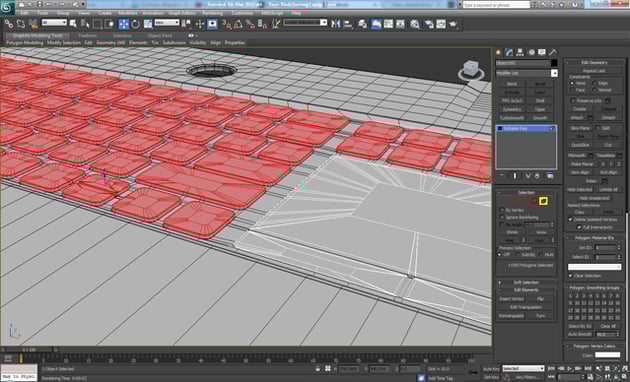This screenshot has height=382, width=630.
Task: Expand the Soft Selection rollout
Action: tap(526, 282)
